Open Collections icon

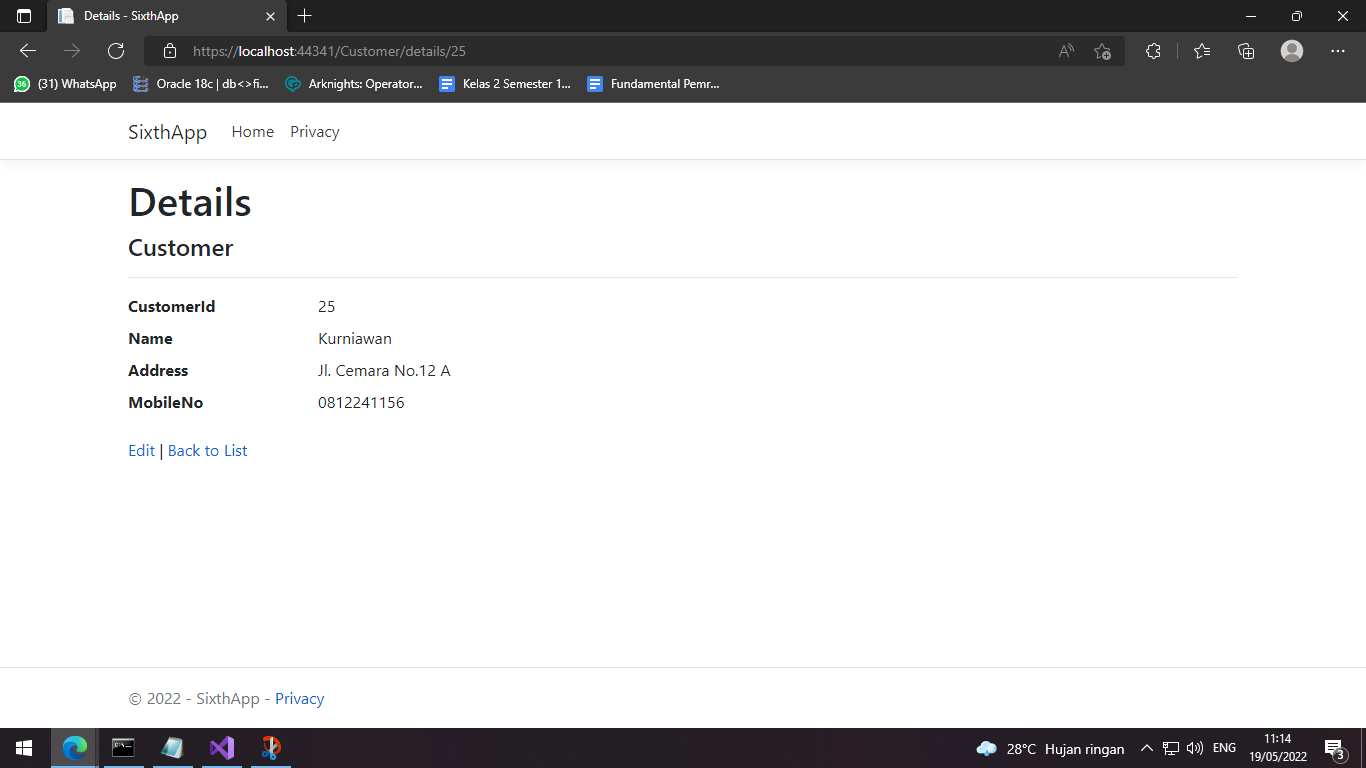click(1246, 51)
